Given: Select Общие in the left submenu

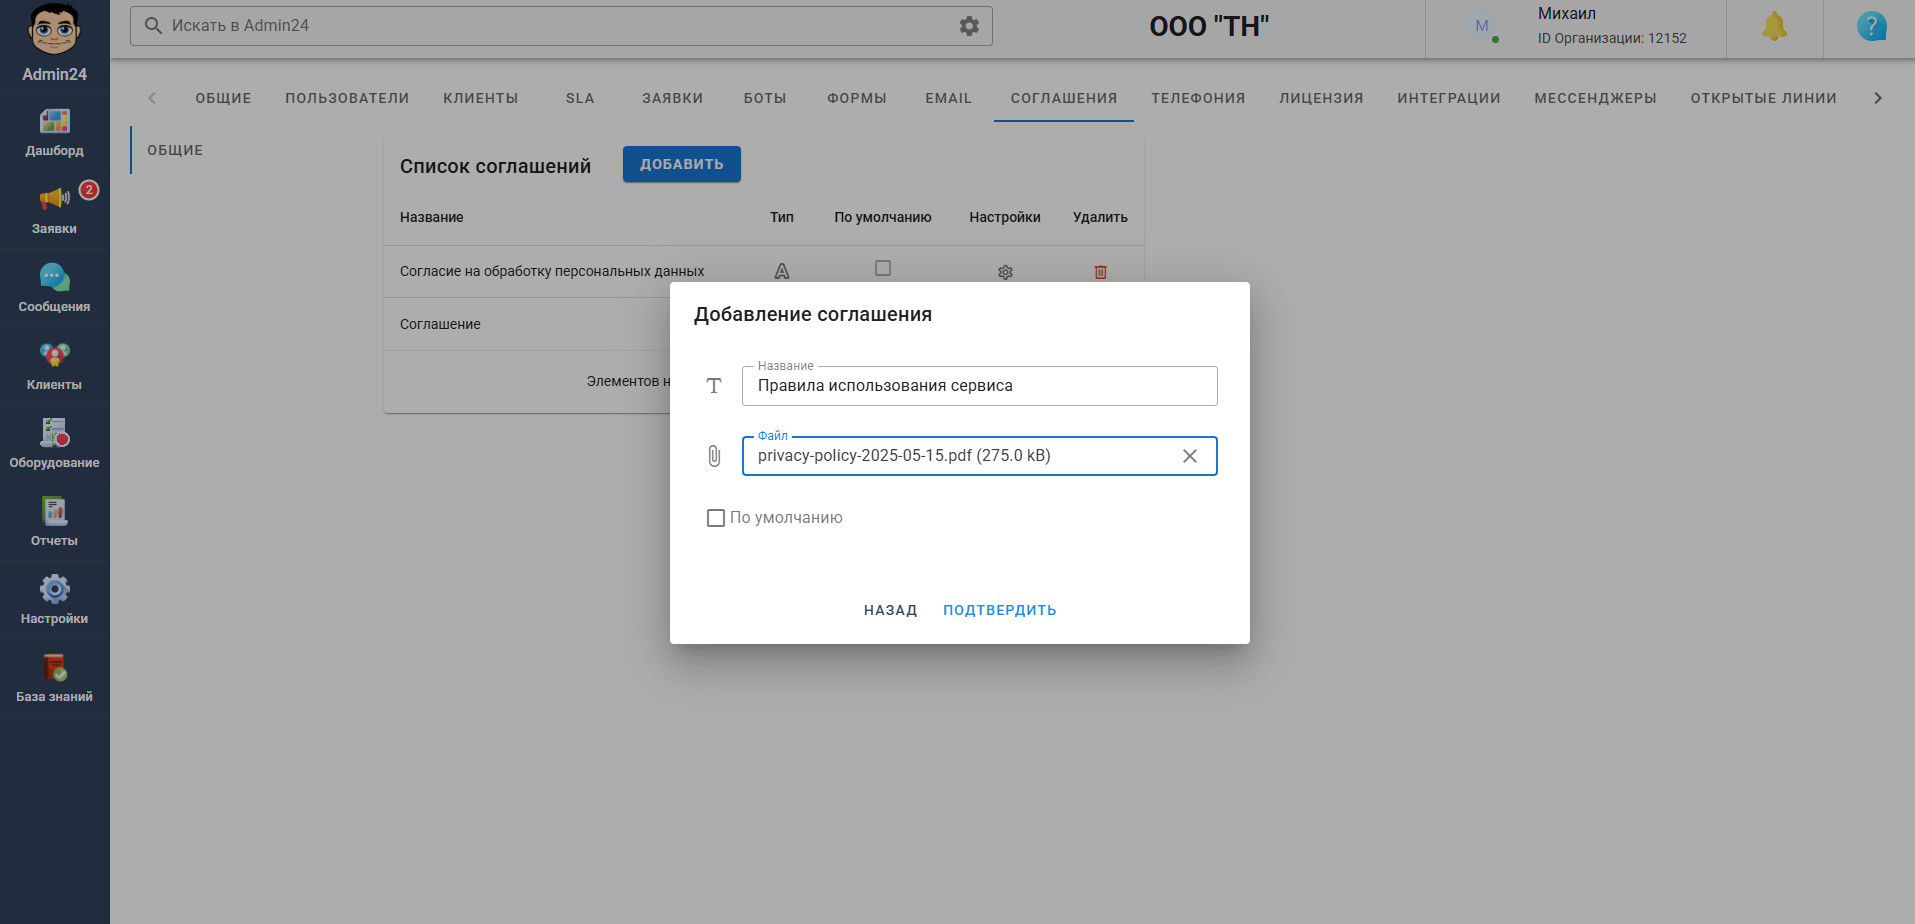Looking at the screenshot, I should tap(175, 150).
